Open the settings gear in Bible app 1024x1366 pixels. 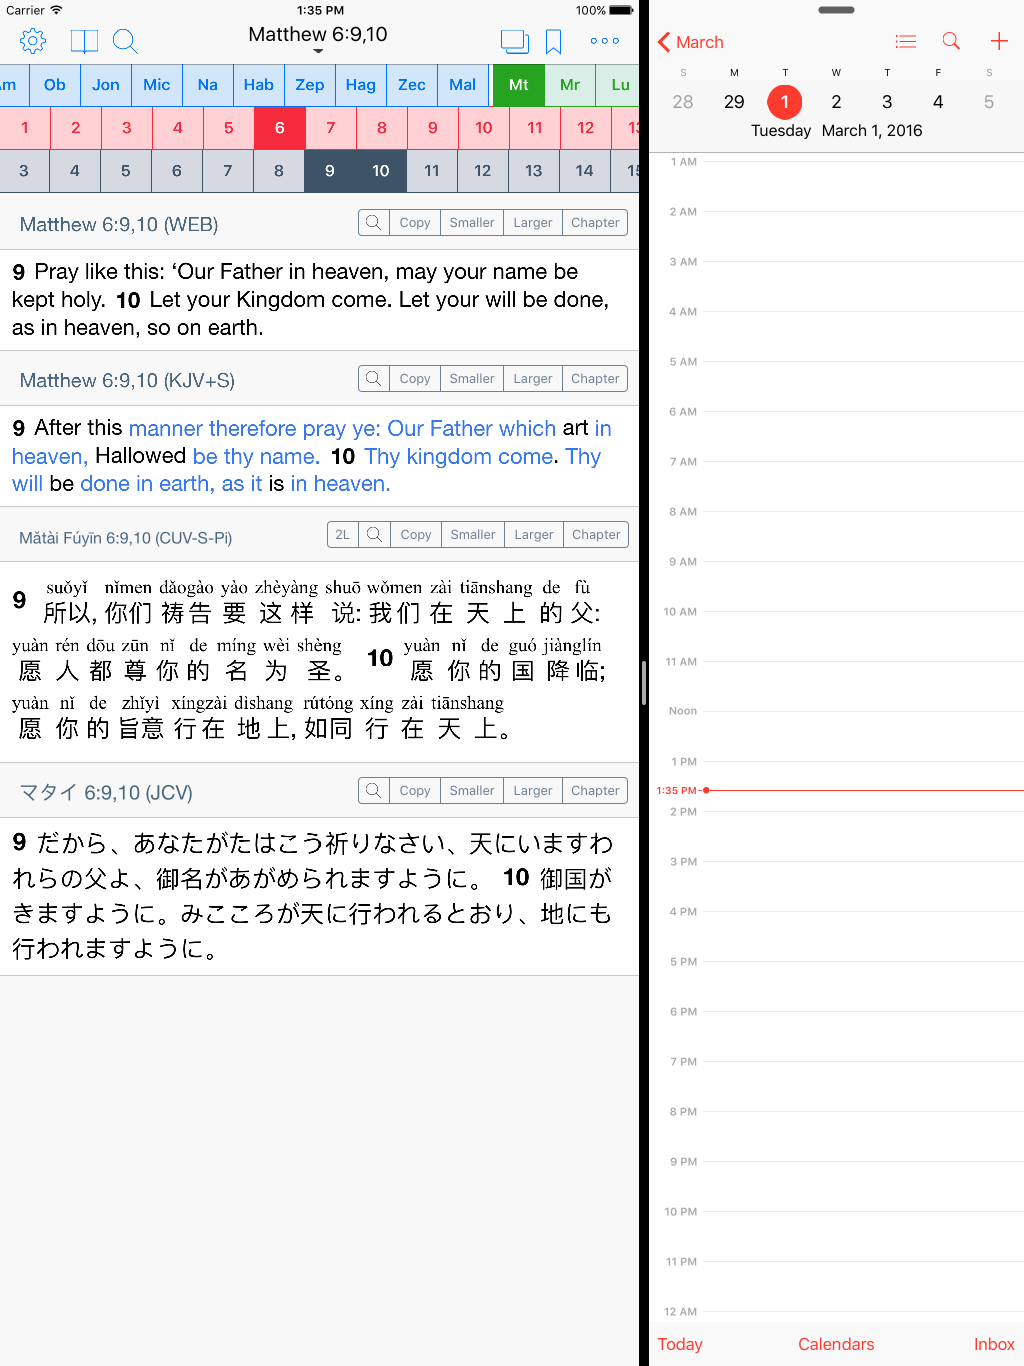coord(33,41)
